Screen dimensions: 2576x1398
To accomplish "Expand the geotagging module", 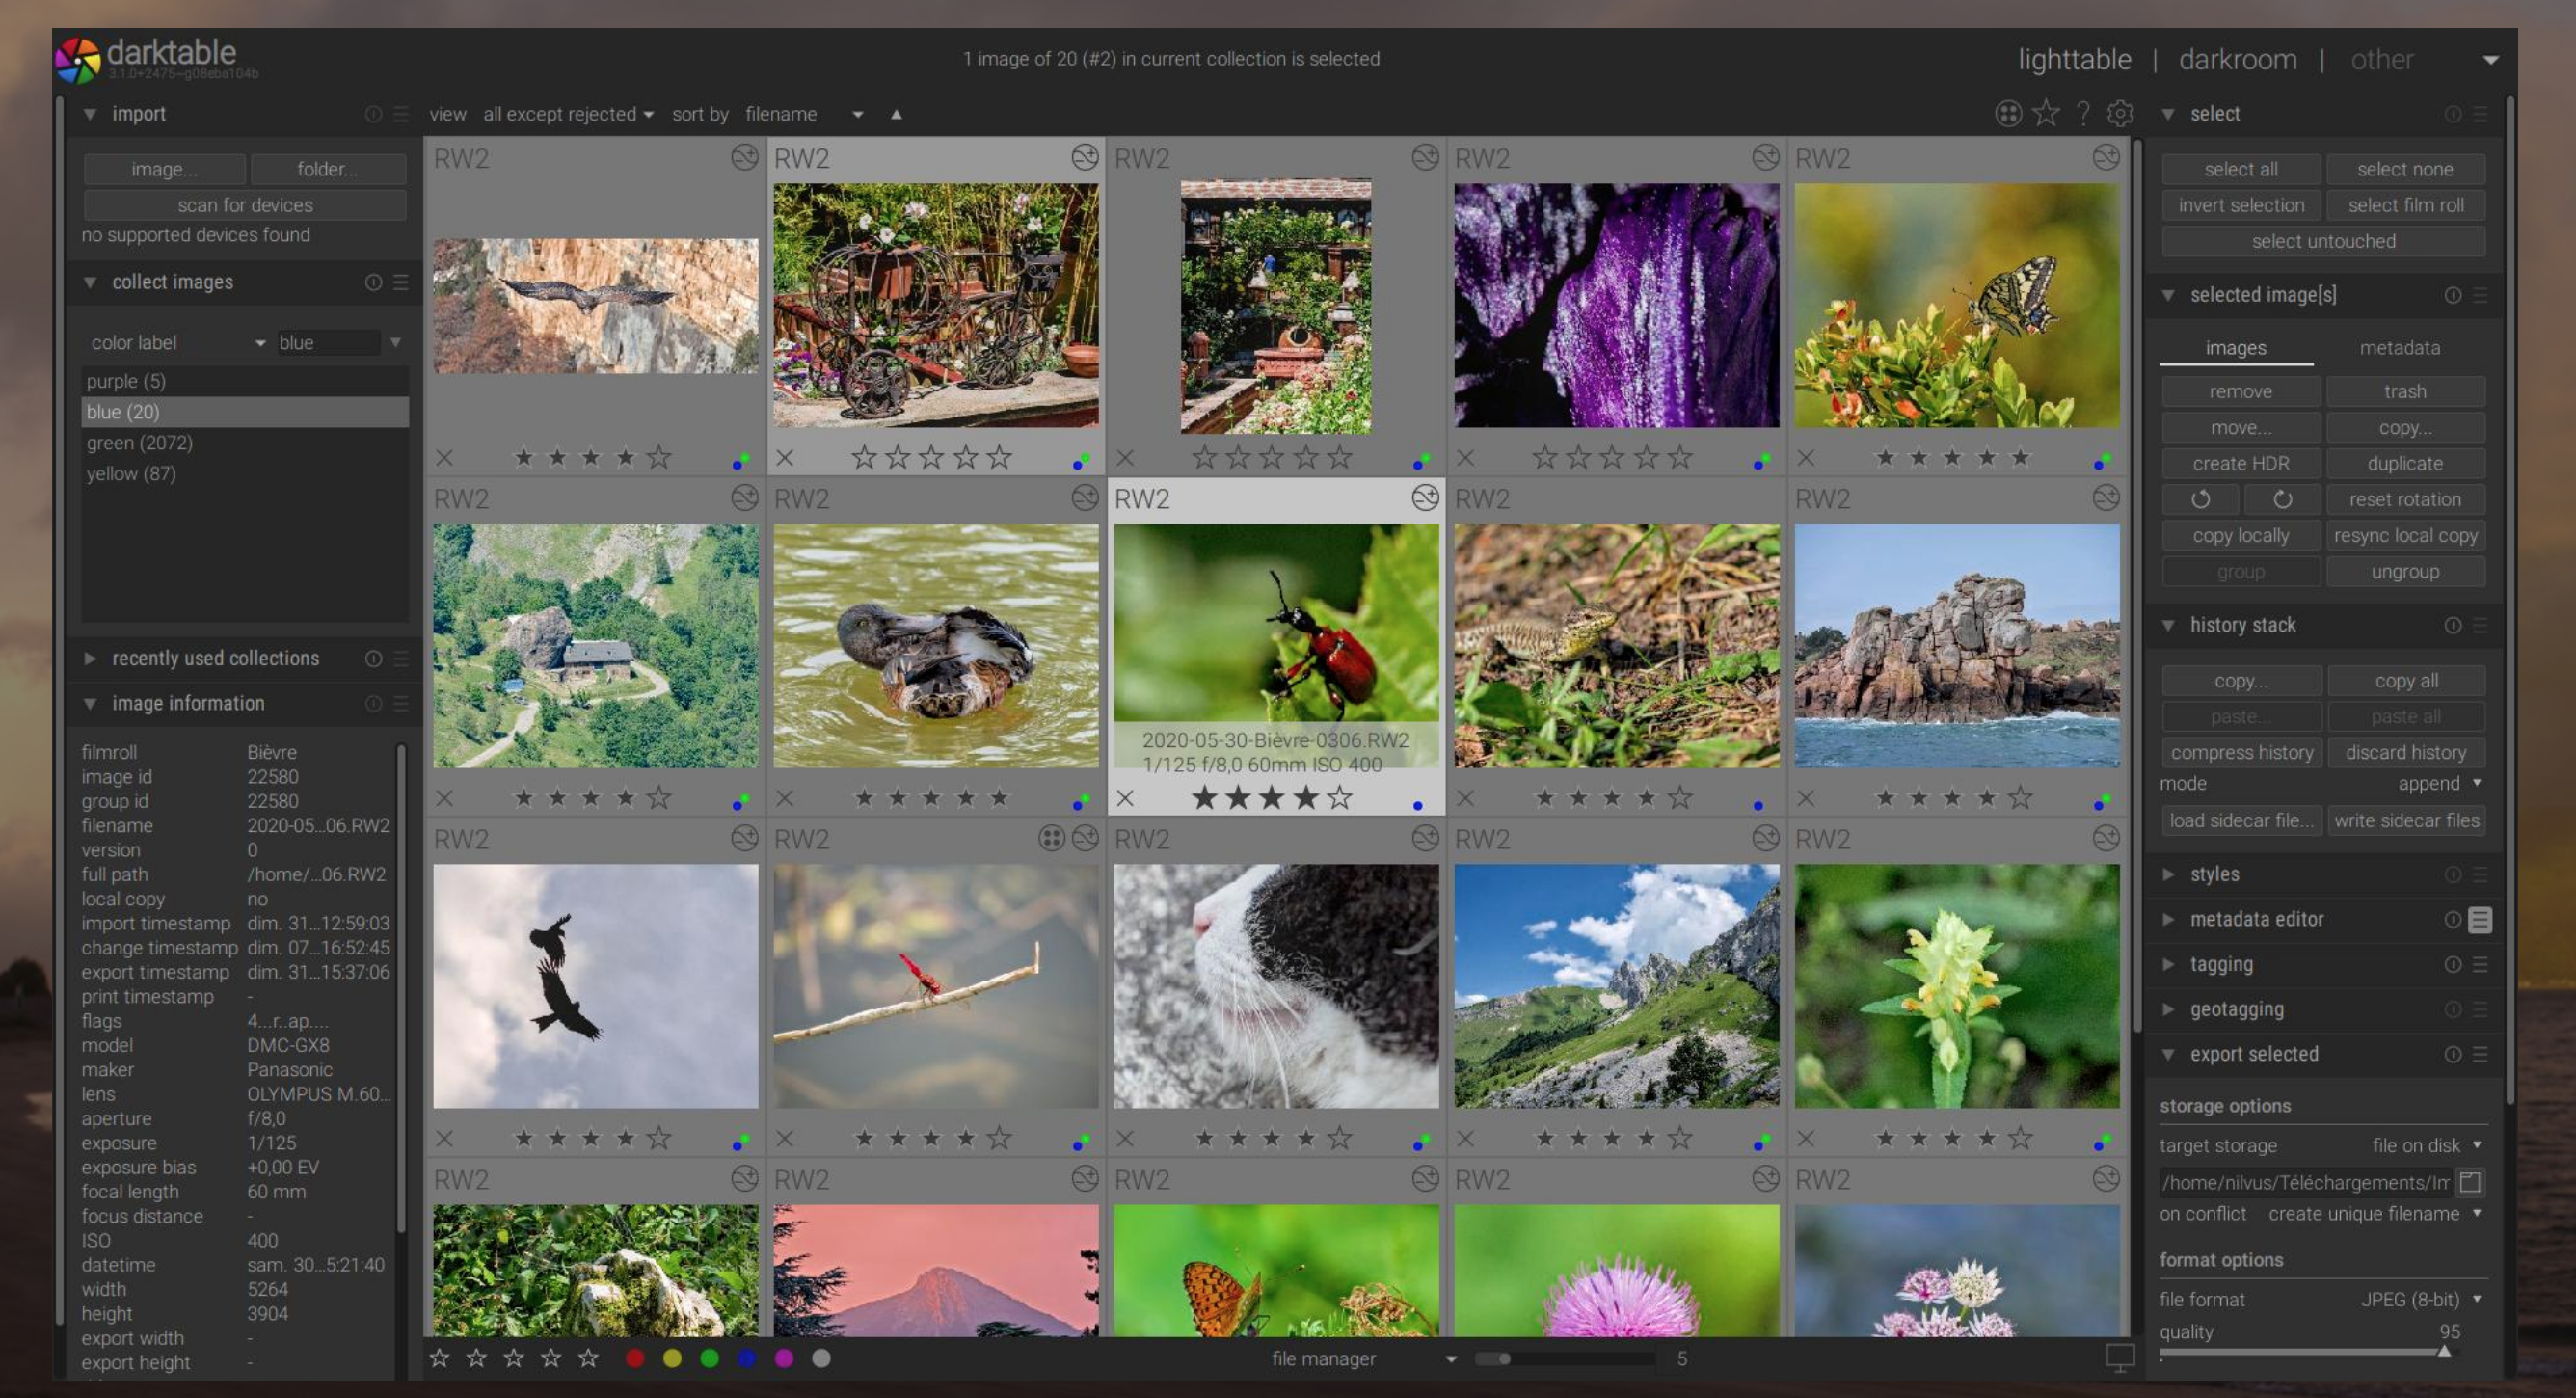I will click(x=2168, y=1009).
